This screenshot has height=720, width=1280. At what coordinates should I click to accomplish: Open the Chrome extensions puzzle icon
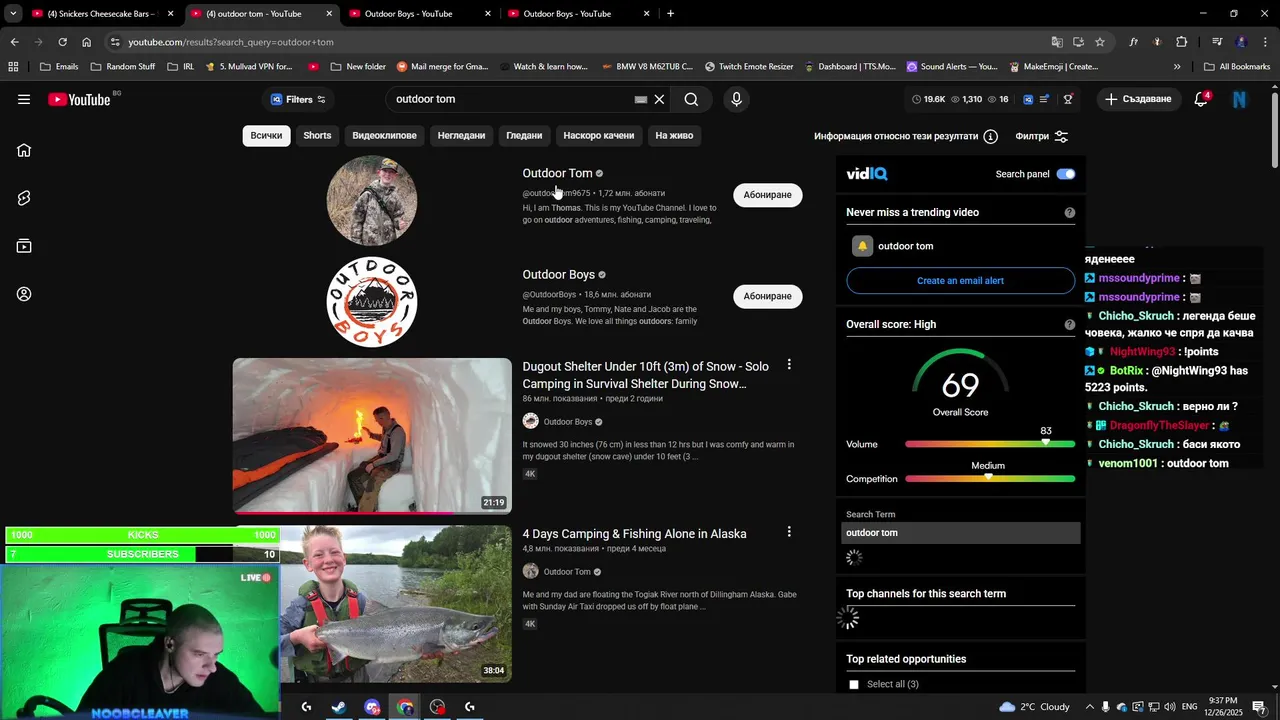tap(1181, 42)
